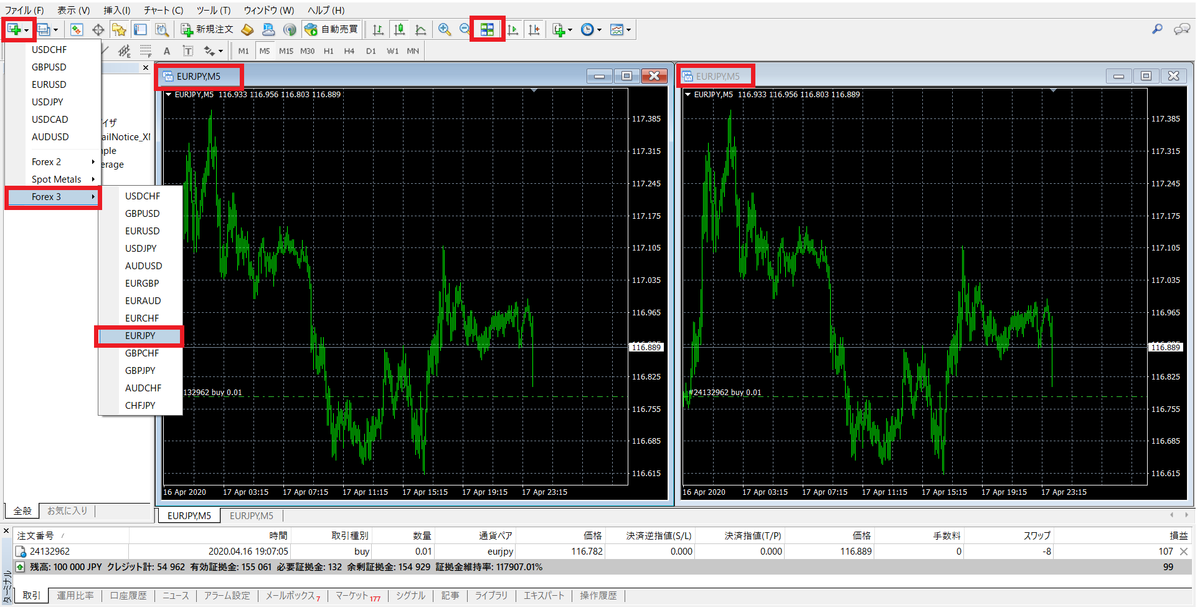Open the chat bubbles icon

[1182, 29]
